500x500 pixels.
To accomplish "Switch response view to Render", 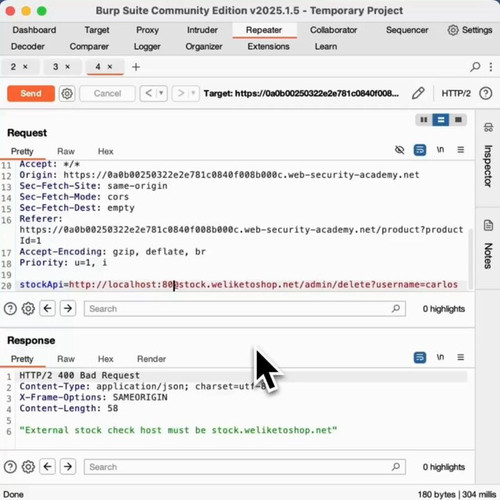I will [x=151, y=359].
